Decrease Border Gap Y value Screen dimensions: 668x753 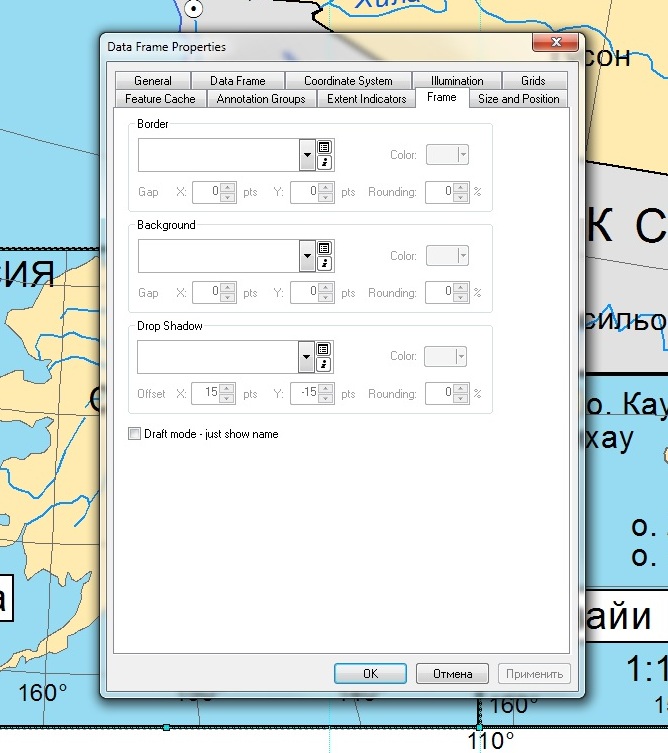(326, 197)
